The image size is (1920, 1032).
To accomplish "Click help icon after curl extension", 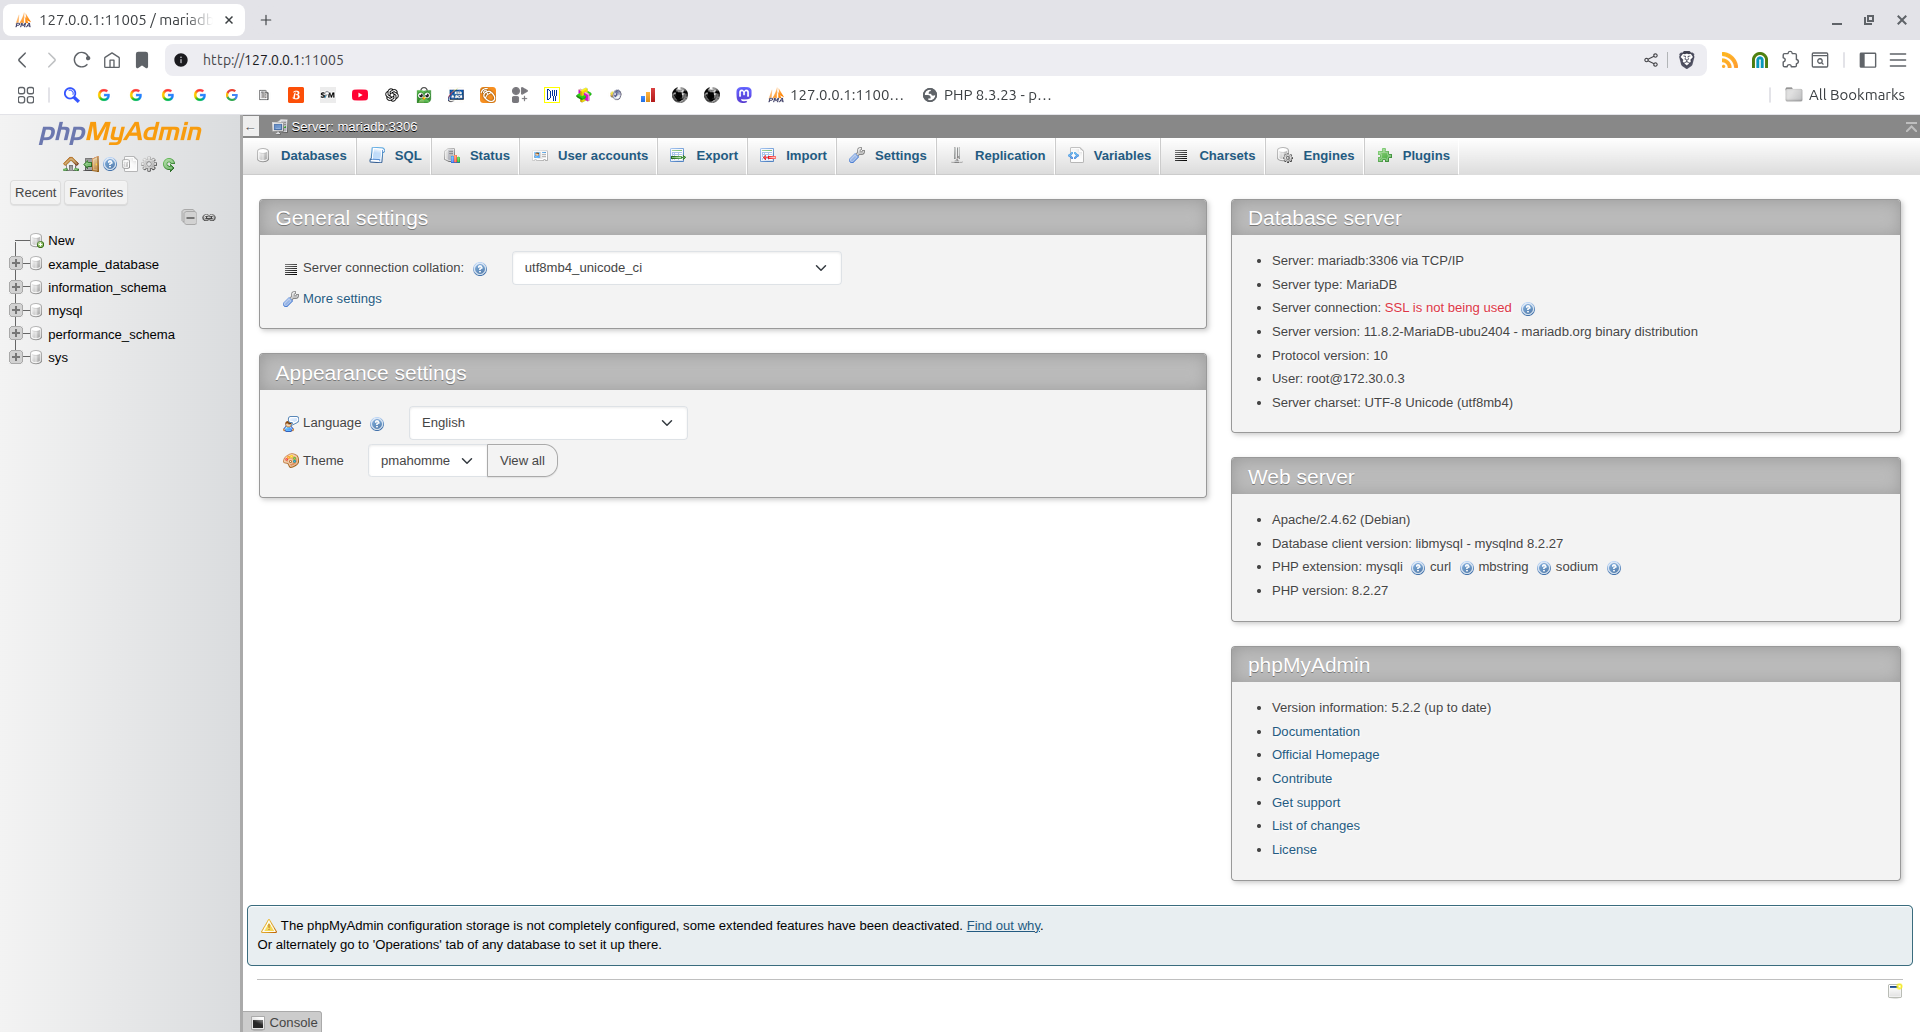I will click(1467, 568).
